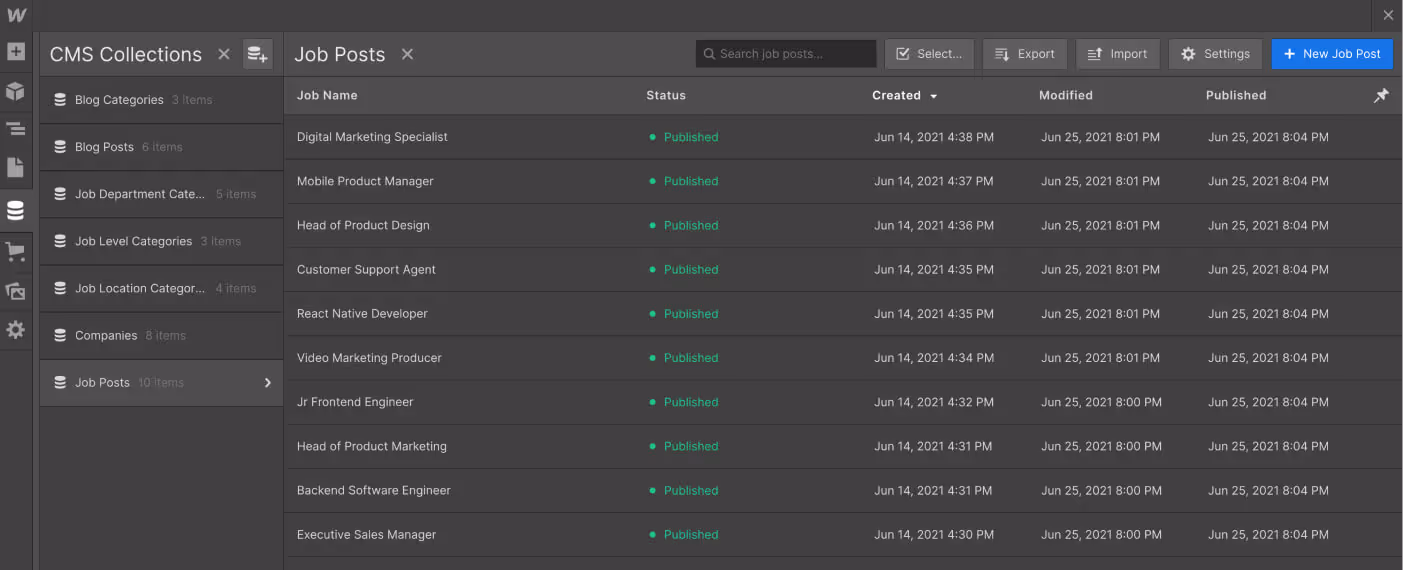Click the search magnifier icon
The height and width of the screenshot is (570, 1403).
tap(709, 54)
